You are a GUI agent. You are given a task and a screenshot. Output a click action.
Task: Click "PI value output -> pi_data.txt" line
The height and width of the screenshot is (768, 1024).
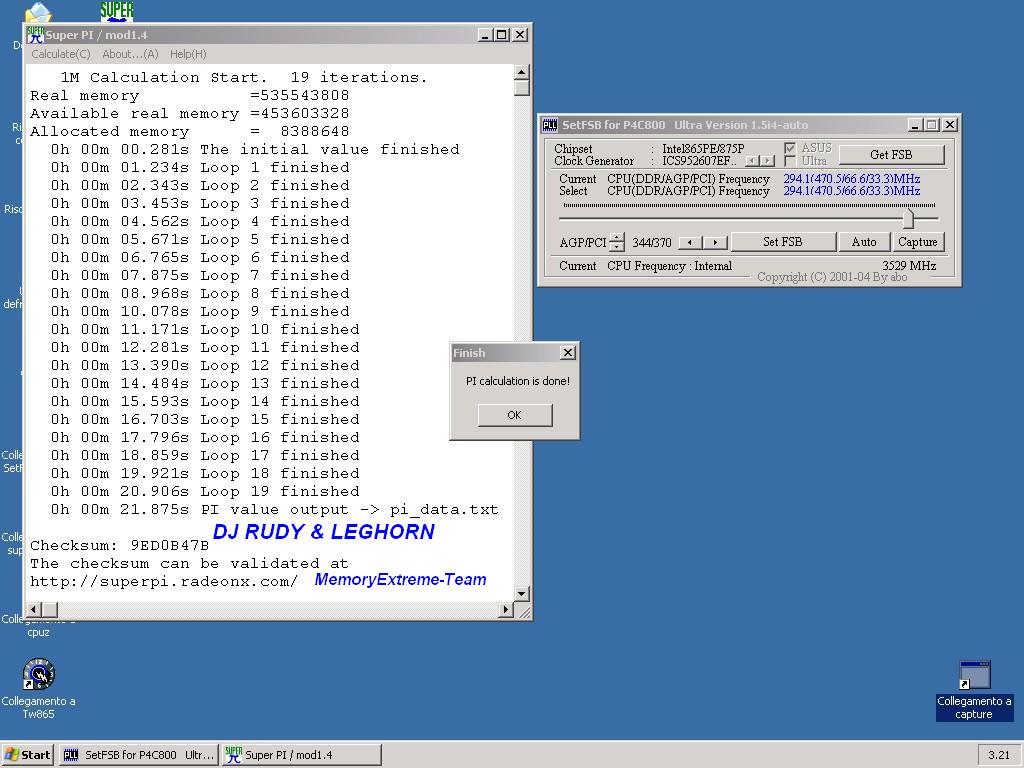274,509
